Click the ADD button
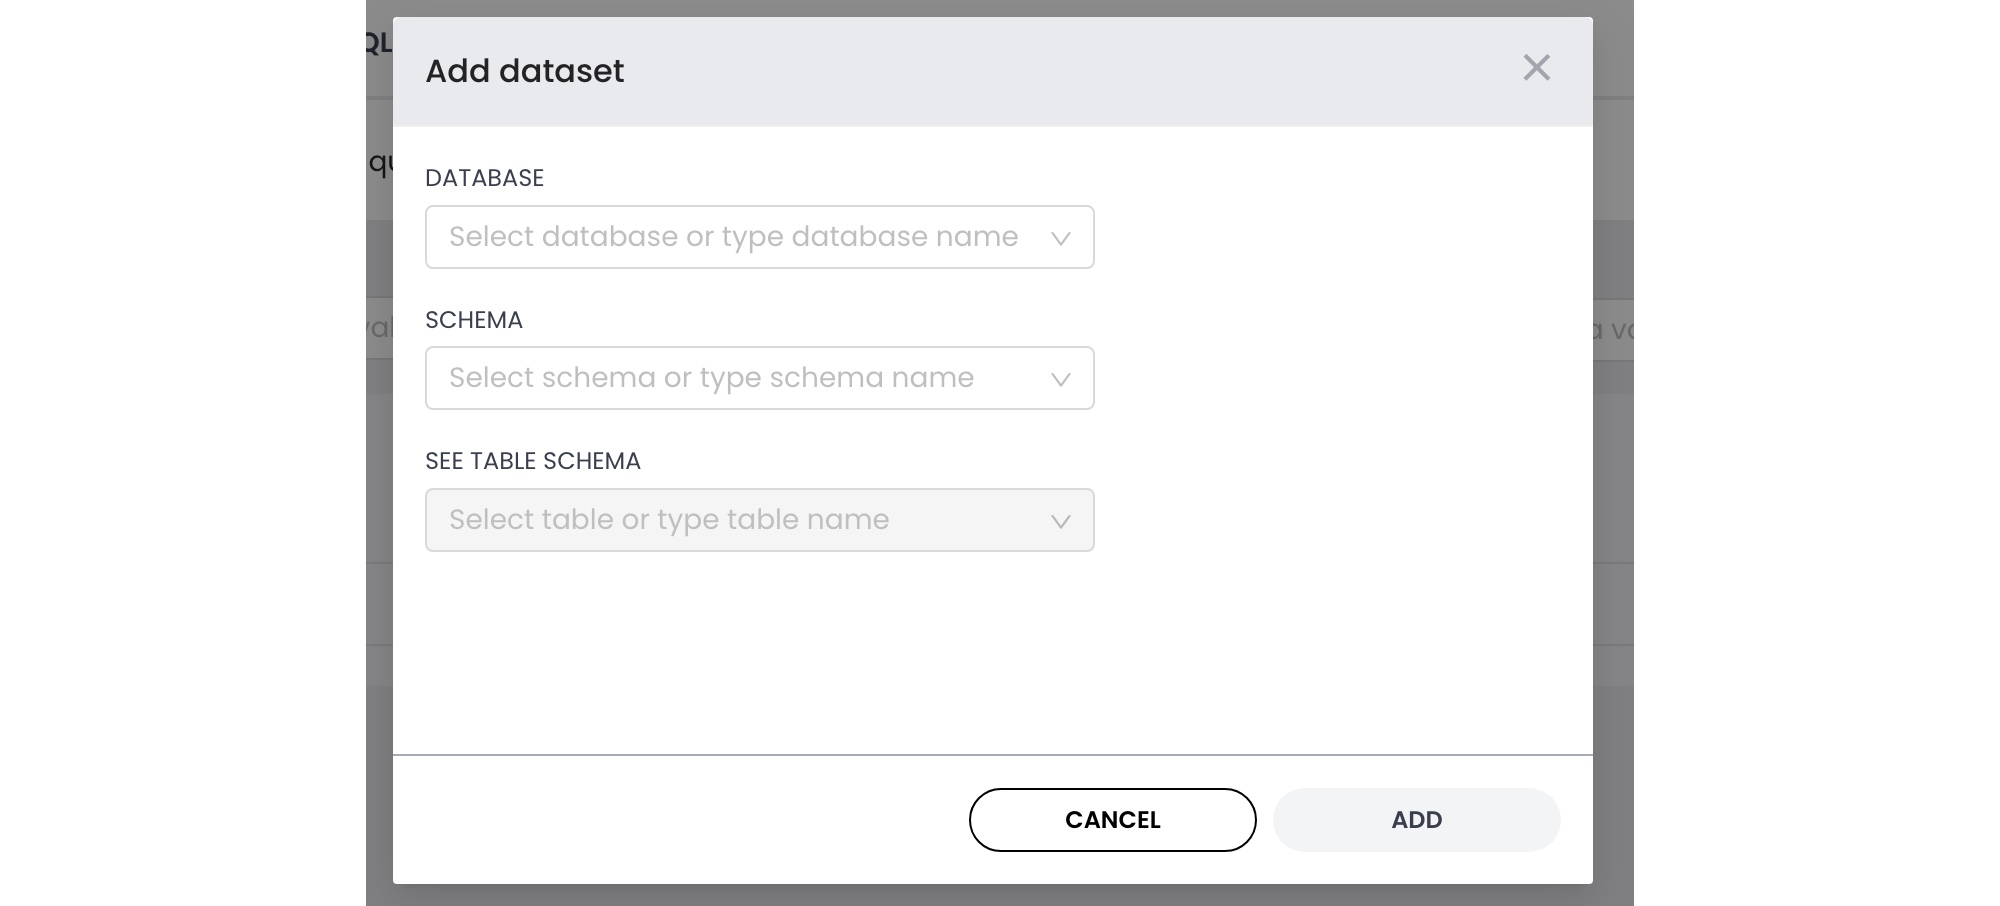The width and height of the screenshot is (2000, 906). click(x=1416, y=820)
